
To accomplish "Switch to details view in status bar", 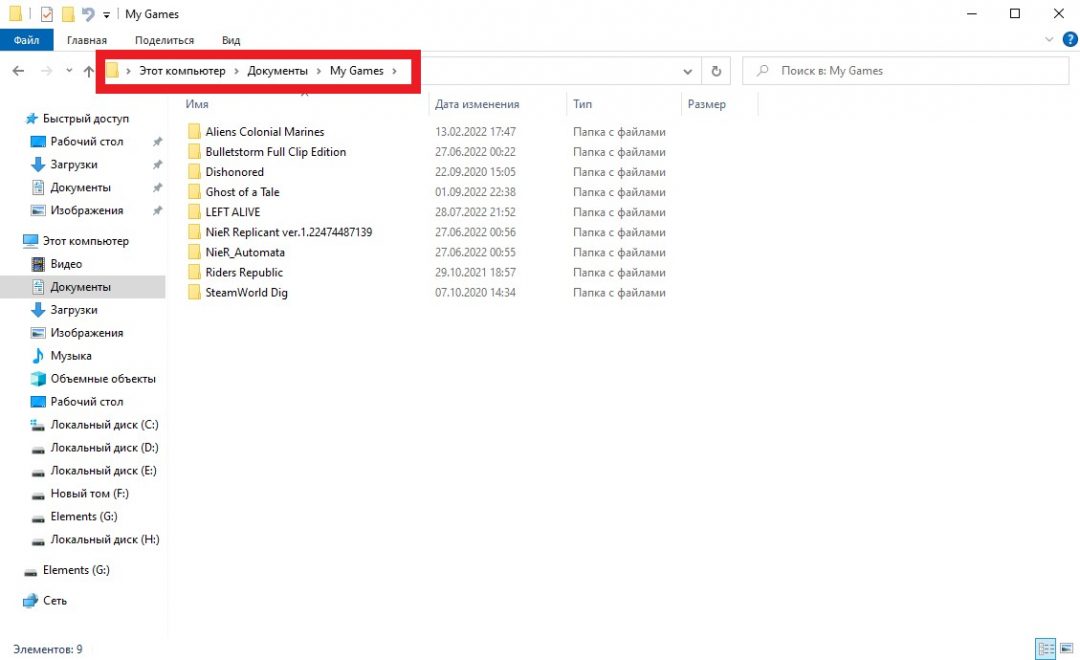I will tap(1045, 649).
